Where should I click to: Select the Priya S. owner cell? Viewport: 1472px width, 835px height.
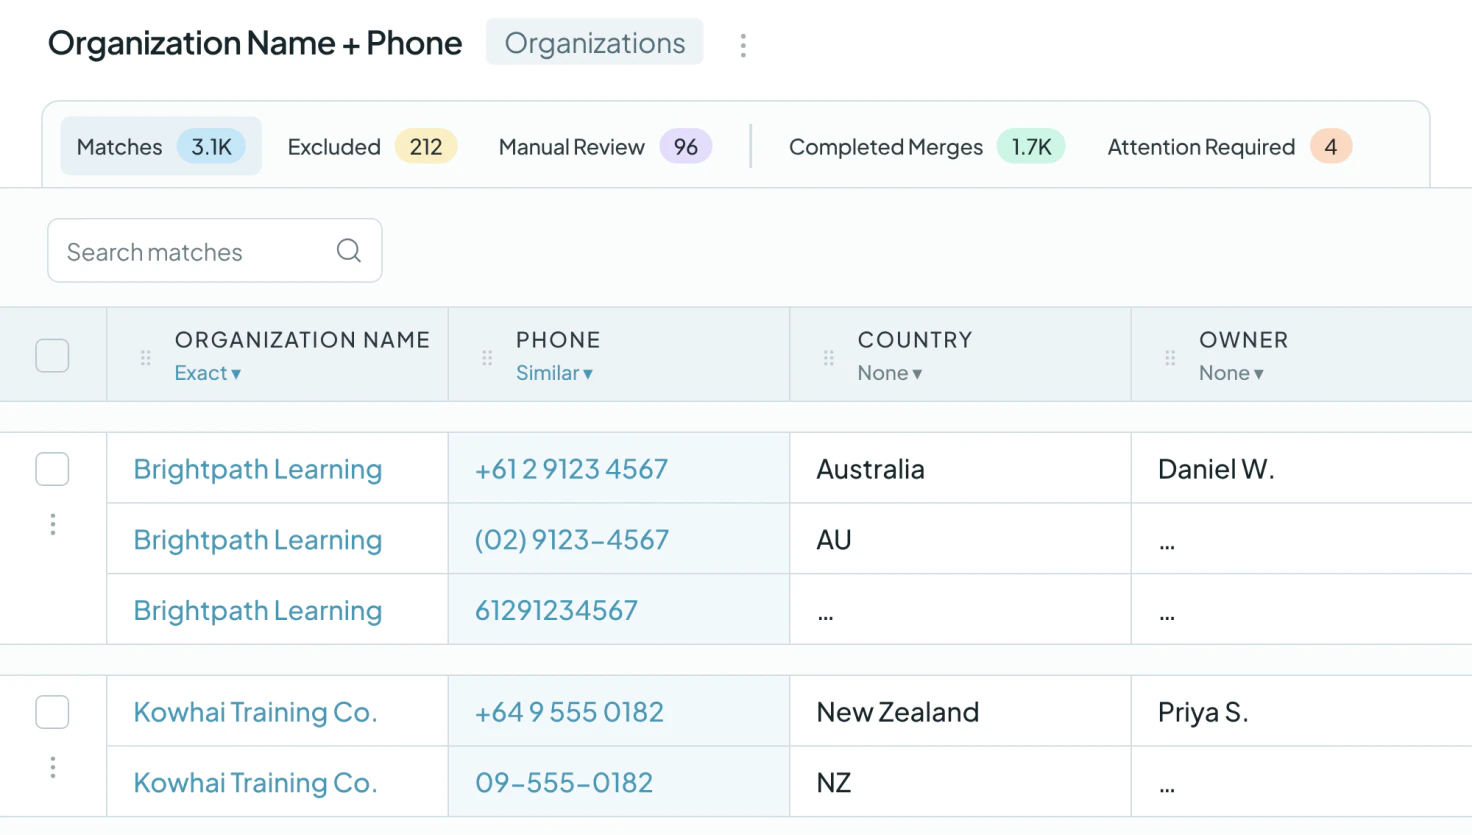(1301, 711)
